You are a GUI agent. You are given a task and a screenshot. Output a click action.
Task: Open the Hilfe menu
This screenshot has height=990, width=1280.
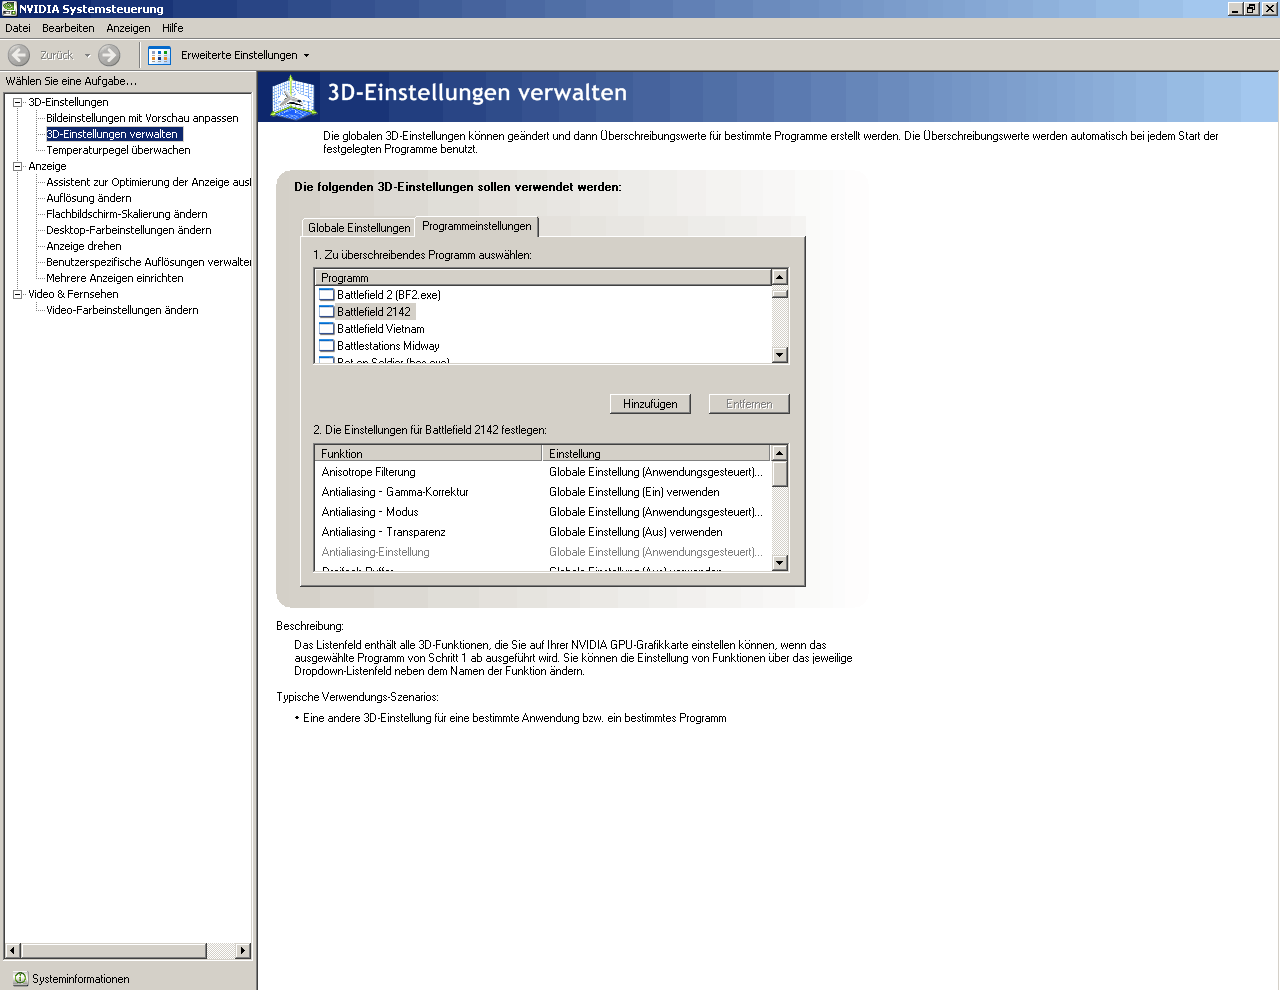173,28
